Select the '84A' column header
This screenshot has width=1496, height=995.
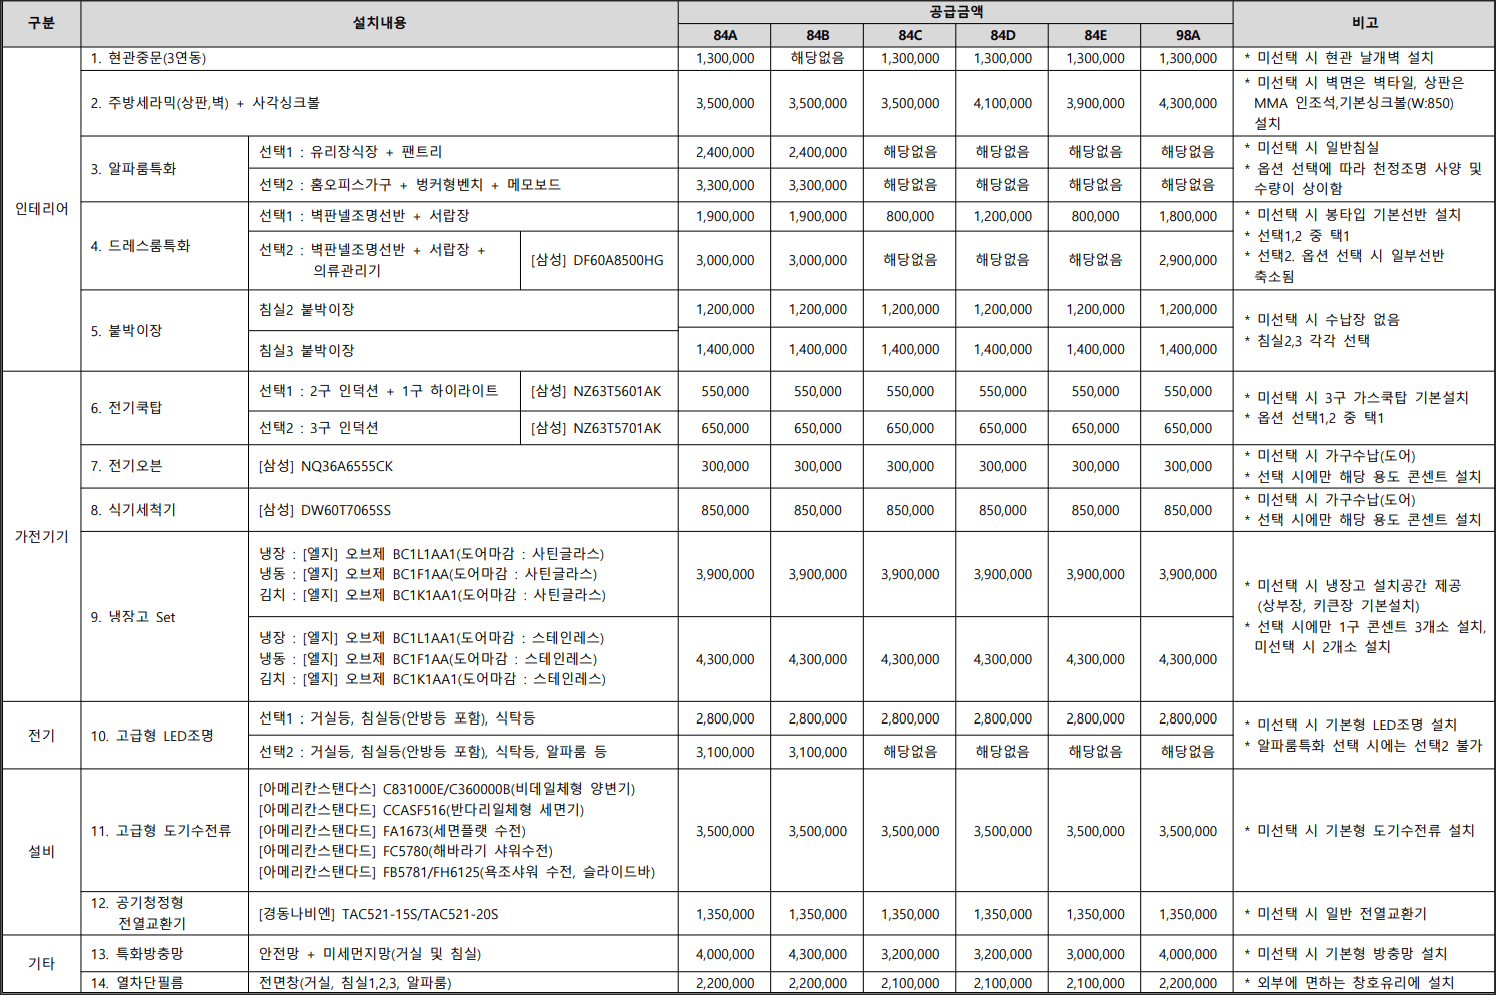[x=725, y=35]
